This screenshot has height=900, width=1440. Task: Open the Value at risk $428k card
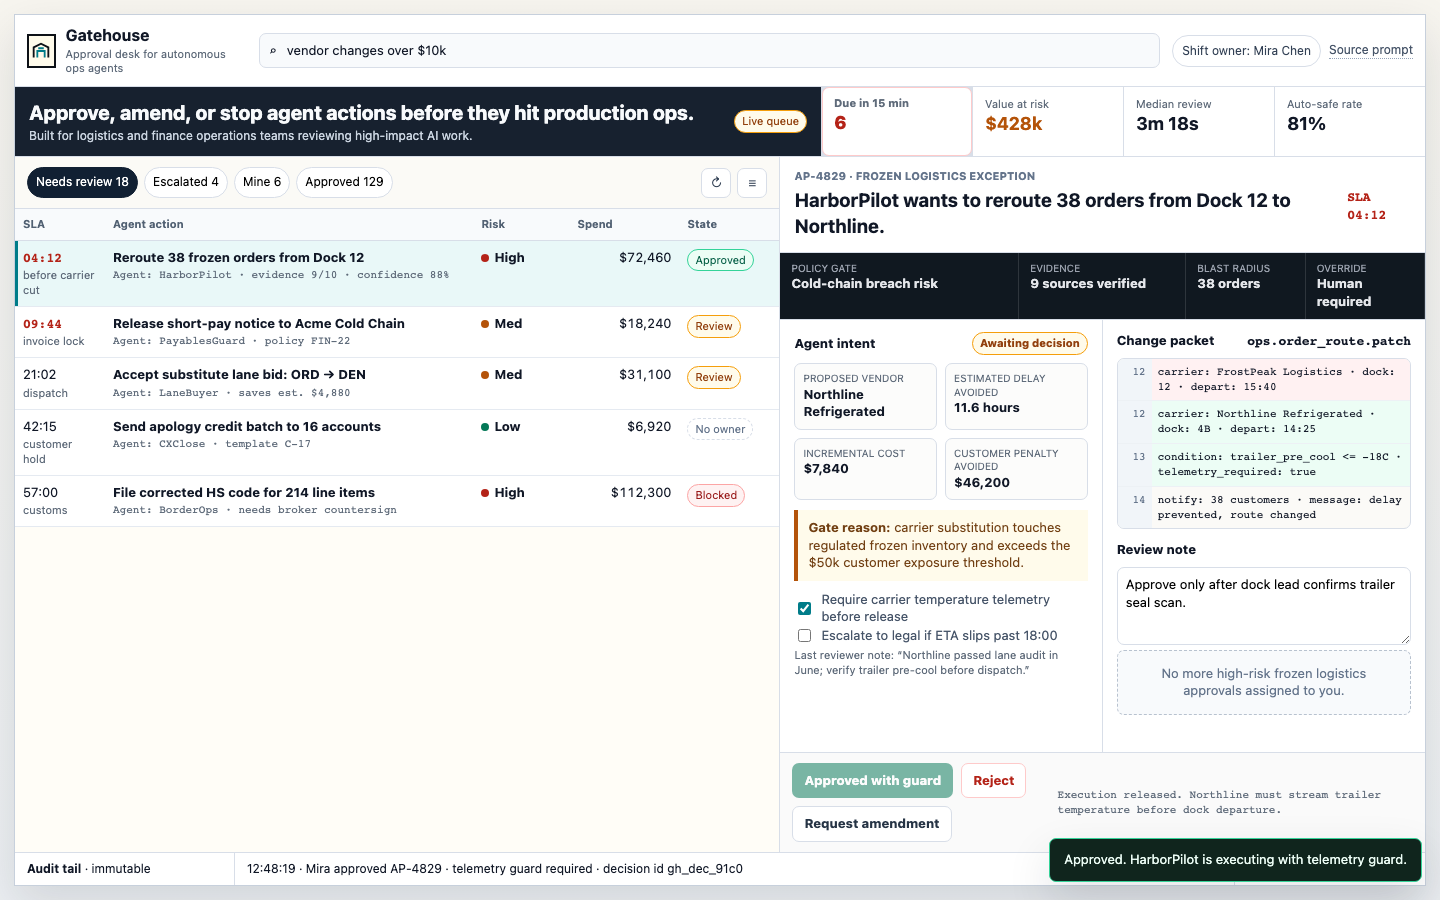tap(1048, 121)
